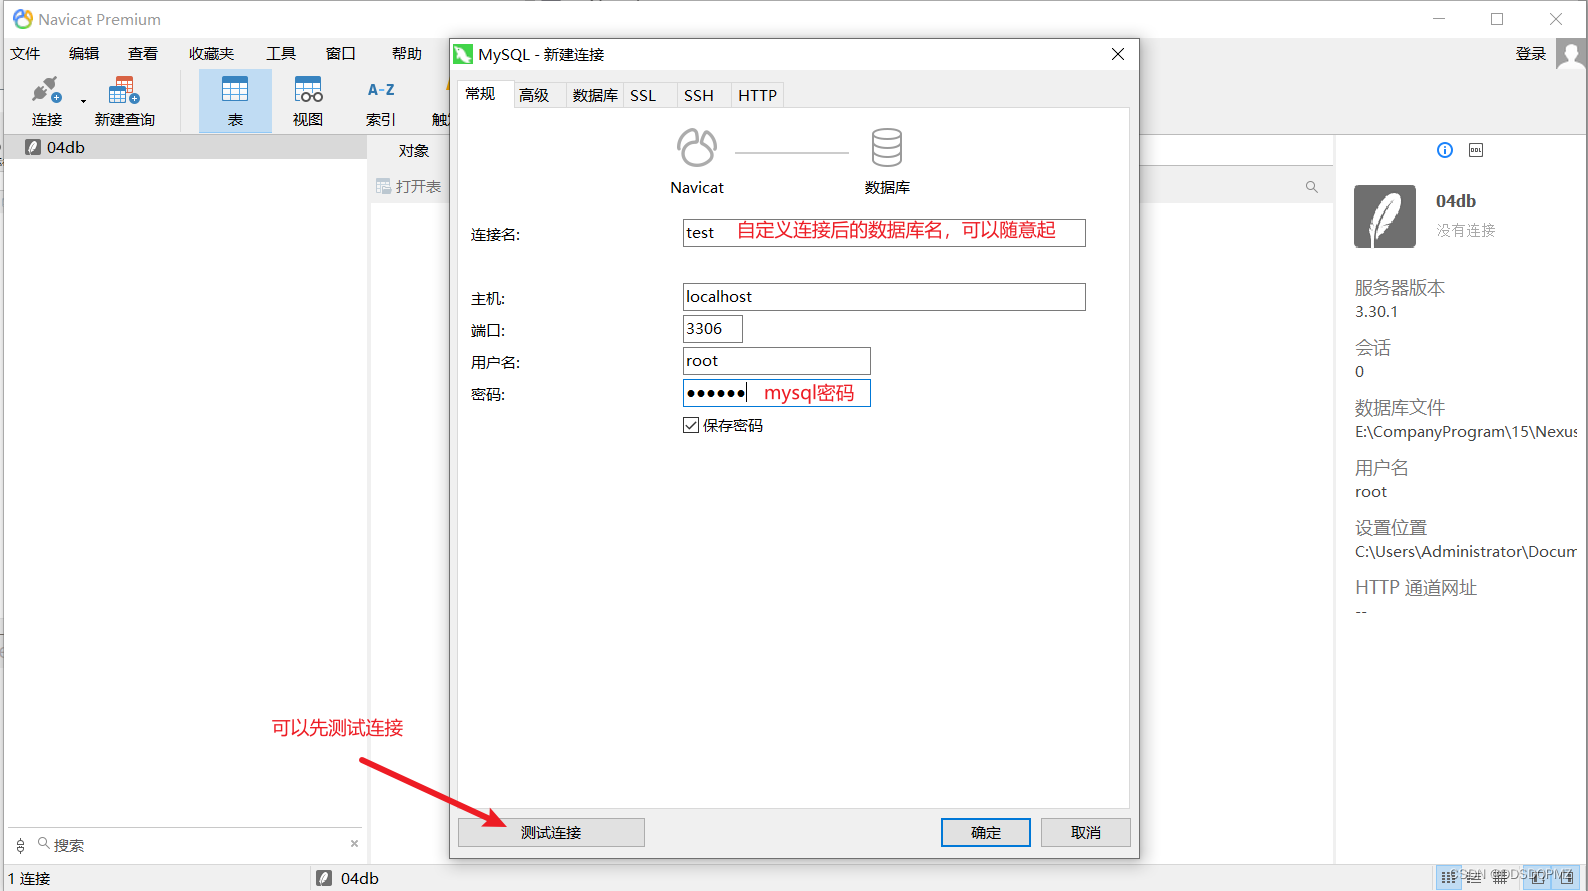Click the 对象 tab in the main window
This screenshot has width=1588, height=891.
pos(414,150)
